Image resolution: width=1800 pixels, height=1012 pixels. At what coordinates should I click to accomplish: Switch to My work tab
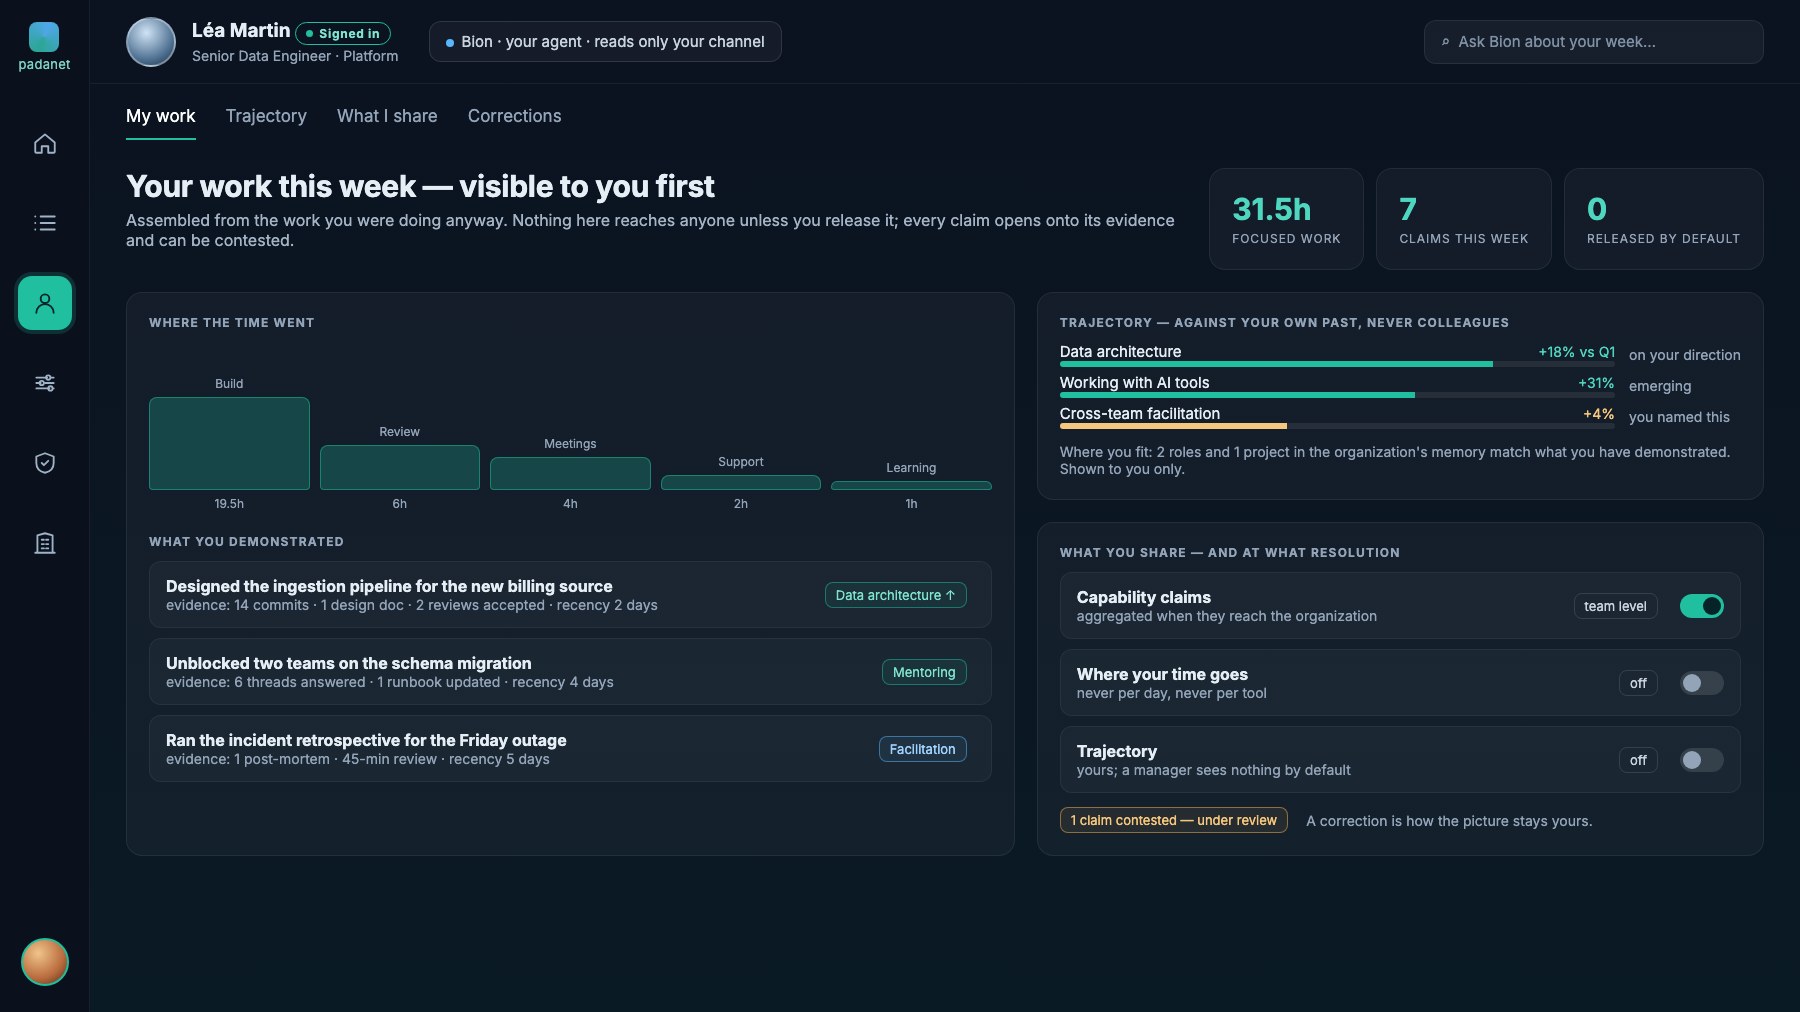tap(161, 116)
